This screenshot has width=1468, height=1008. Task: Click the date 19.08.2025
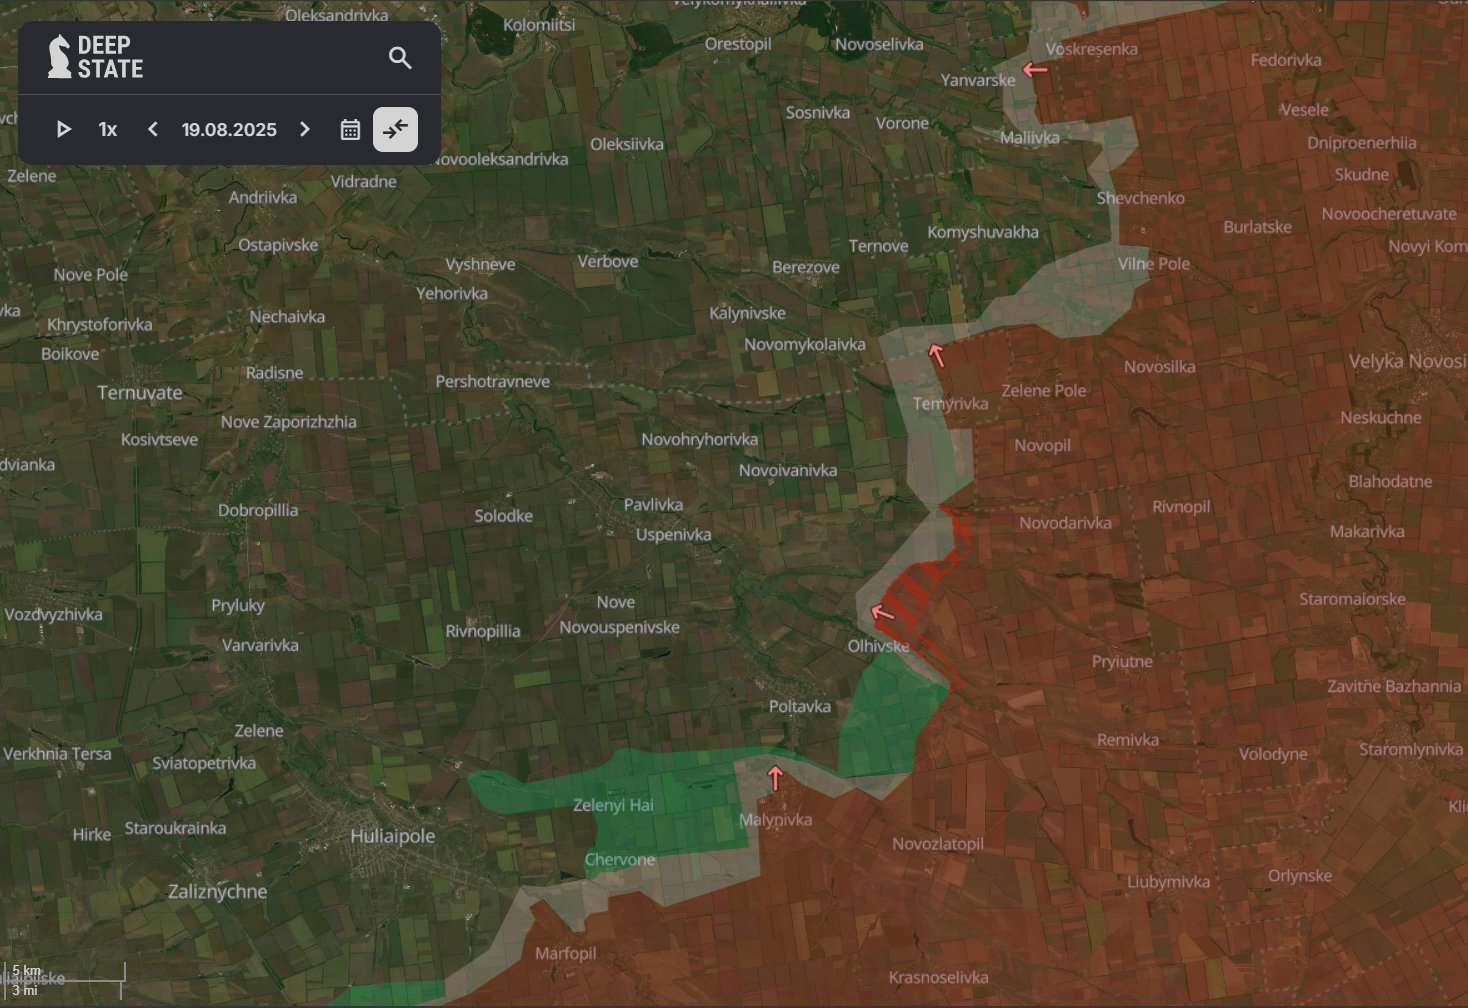coord(229,130)
